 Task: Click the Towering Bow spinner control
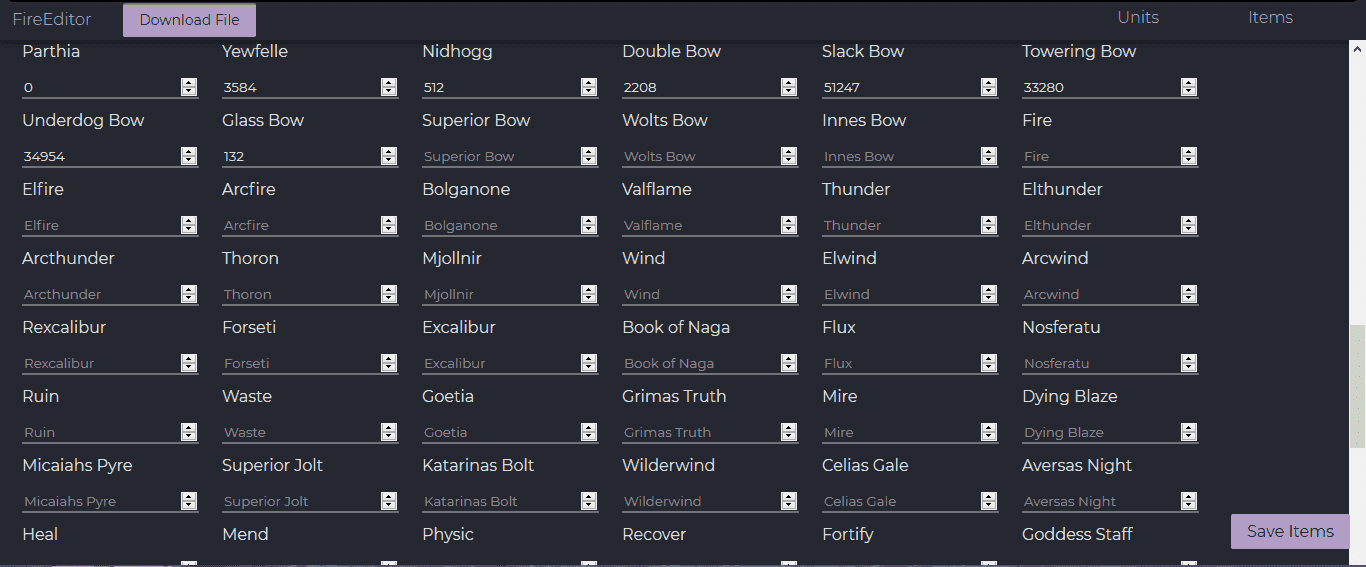click(1189, 87)
